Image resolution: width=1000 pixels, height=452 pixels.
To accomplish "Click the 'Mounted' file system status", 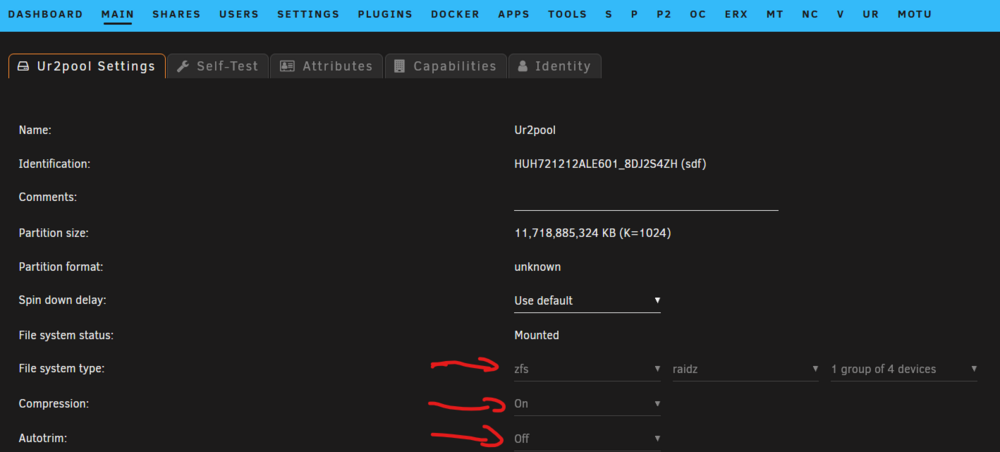I will click(x=537, y=335).
